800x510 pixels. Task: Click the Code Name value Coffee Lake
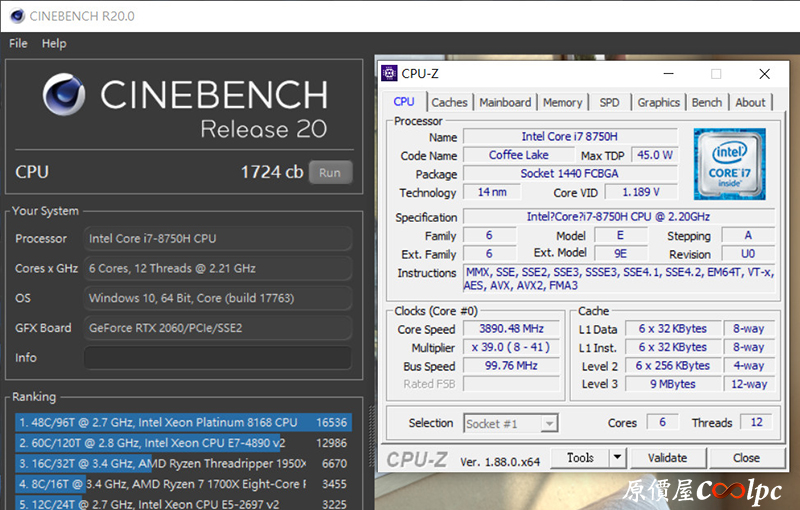coord(518,155)
